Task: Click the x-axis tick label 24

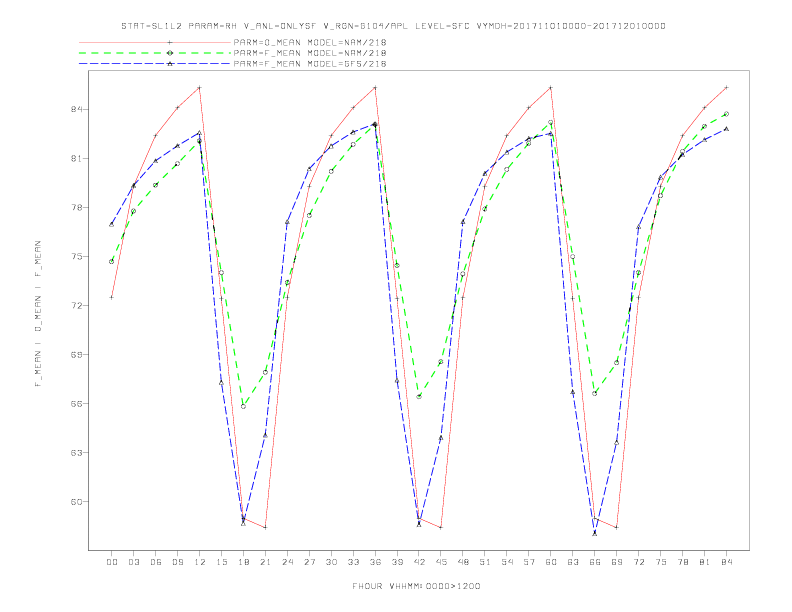Action: (287, 562)
